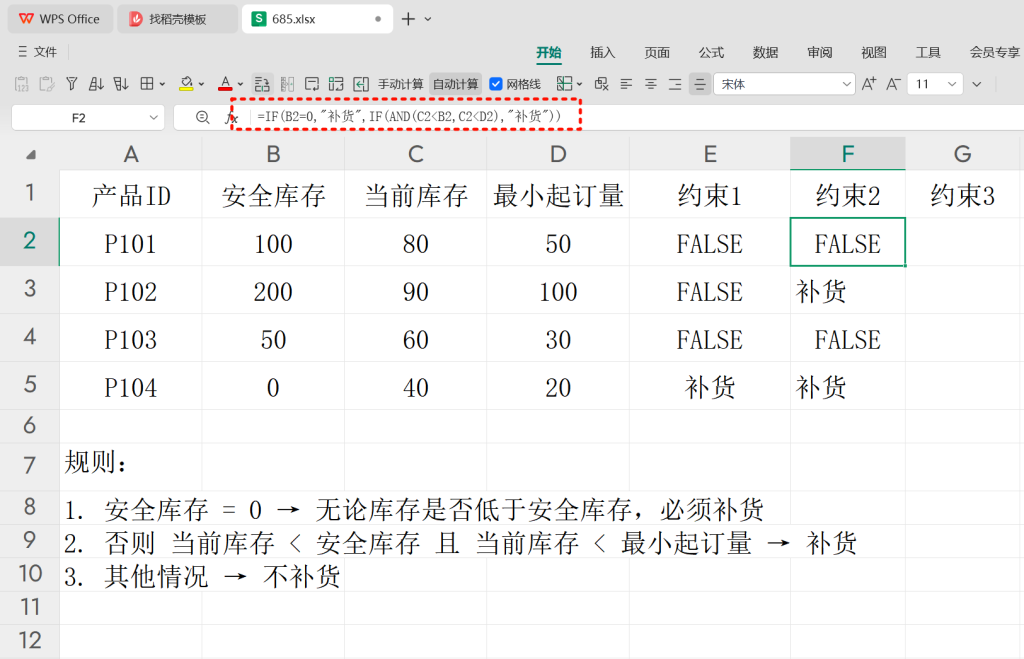
Task: Click the fill color bucket icon
Action: coord(186,84)
